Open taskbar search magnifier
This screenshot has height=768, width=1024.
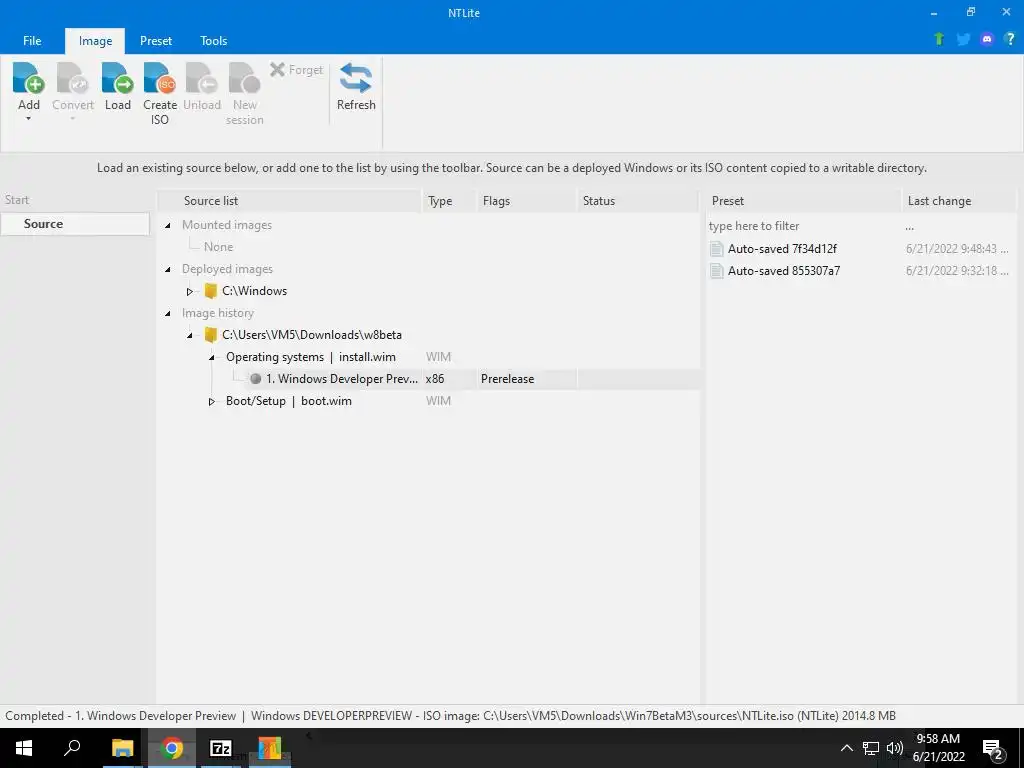click(72, 748)
